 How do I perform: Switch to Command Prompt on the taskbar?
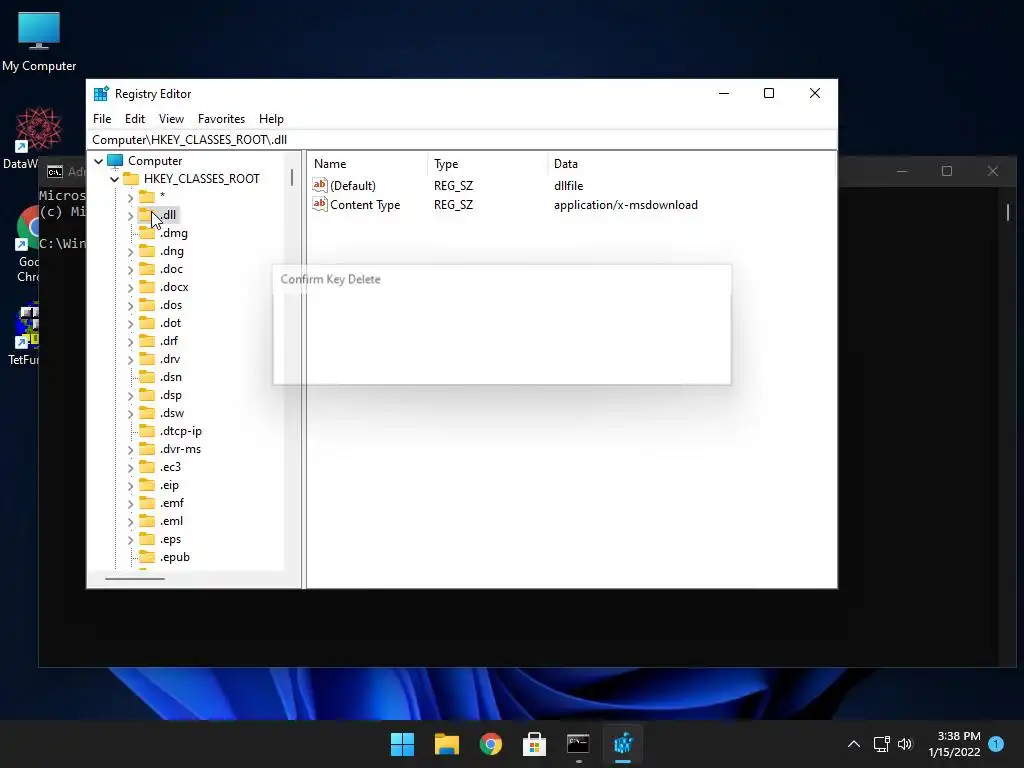click(x=578, y=744)
